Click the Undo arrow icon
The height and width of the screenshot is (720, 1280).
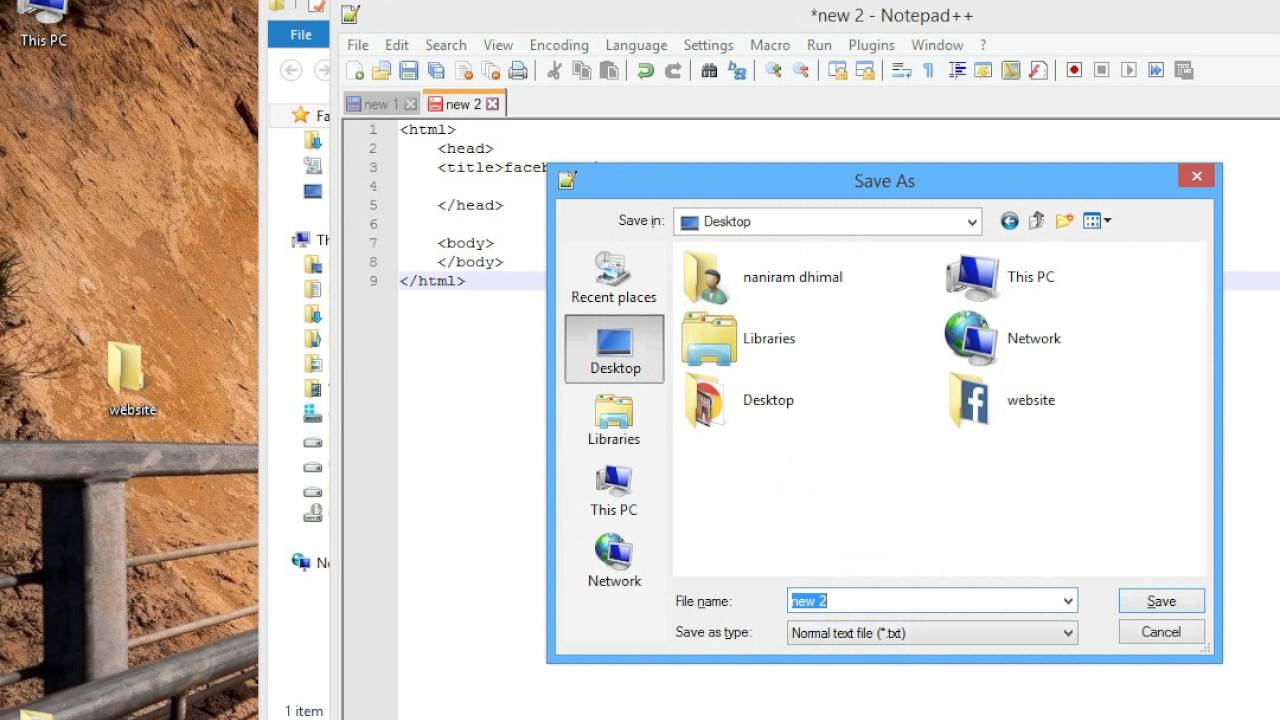pos(645,70)
